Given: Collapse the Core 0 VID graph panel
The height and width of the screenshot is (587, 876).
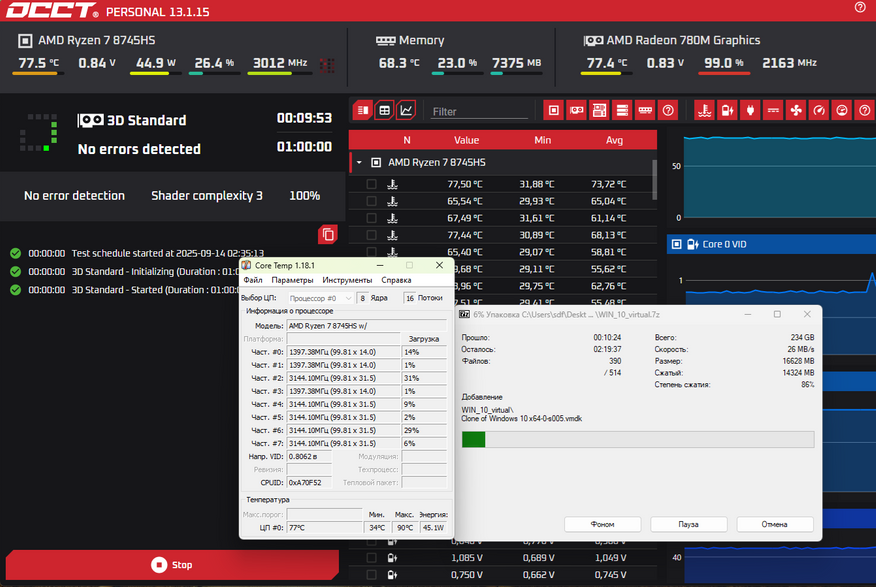Looking at the screenshot, I should 677,244.
